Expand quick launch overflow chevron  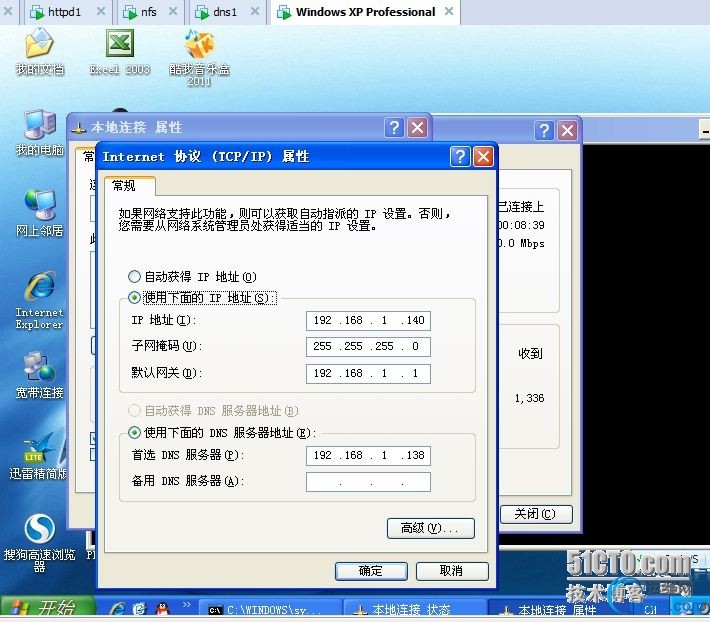pyautogui.click(x=187, y=604)
